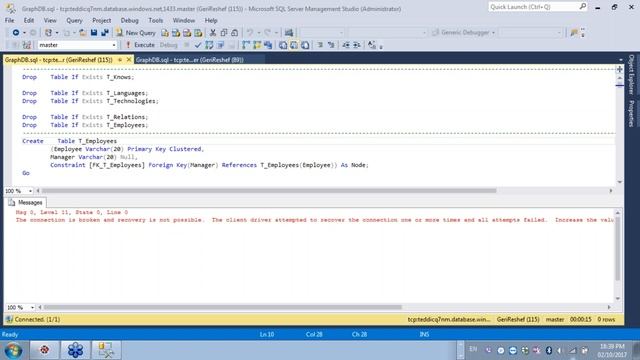Click the Save All icon
The height and width of the screenshot is (360, 640).
(x=105, y=33)
